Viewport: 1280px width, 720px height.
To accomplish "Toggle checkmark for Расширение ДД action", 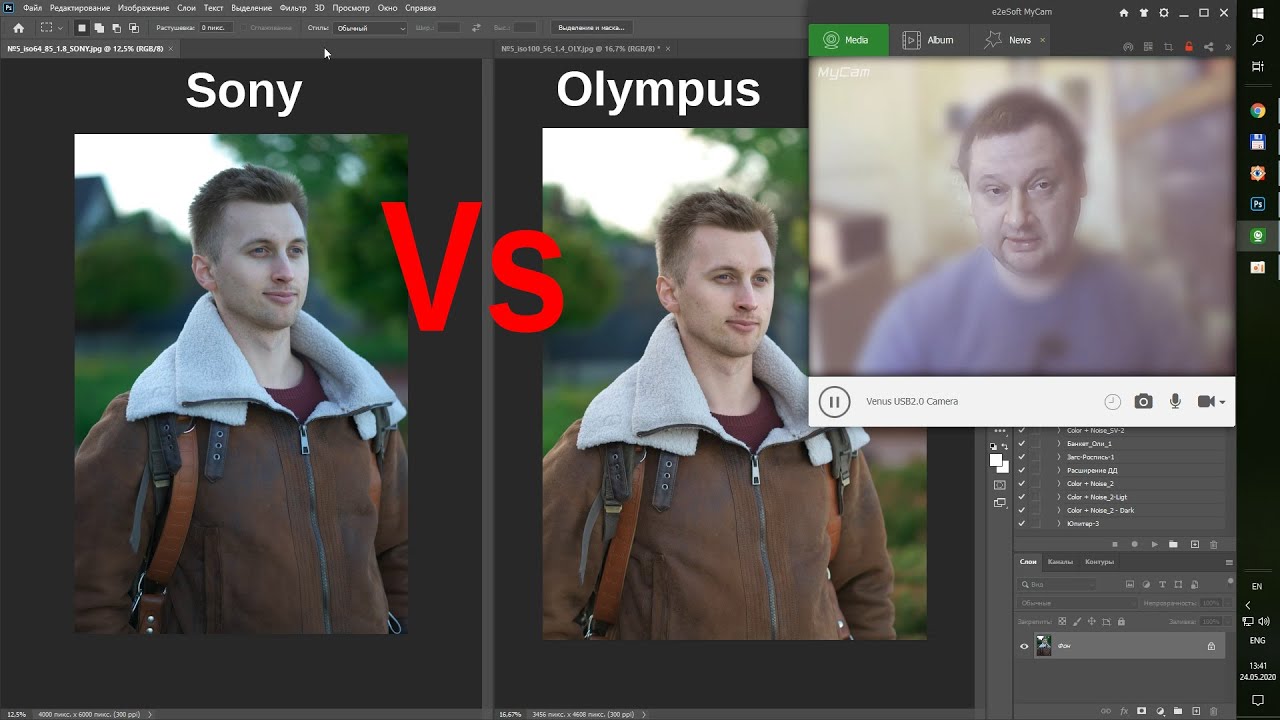I will pyautogui.click(x=1021, y=470).
